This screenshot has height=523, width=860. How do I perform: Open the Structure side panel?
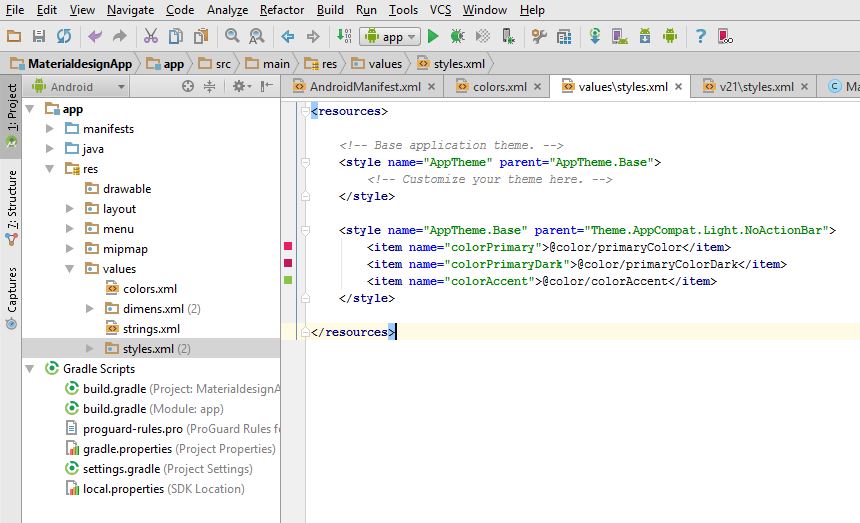12,200
